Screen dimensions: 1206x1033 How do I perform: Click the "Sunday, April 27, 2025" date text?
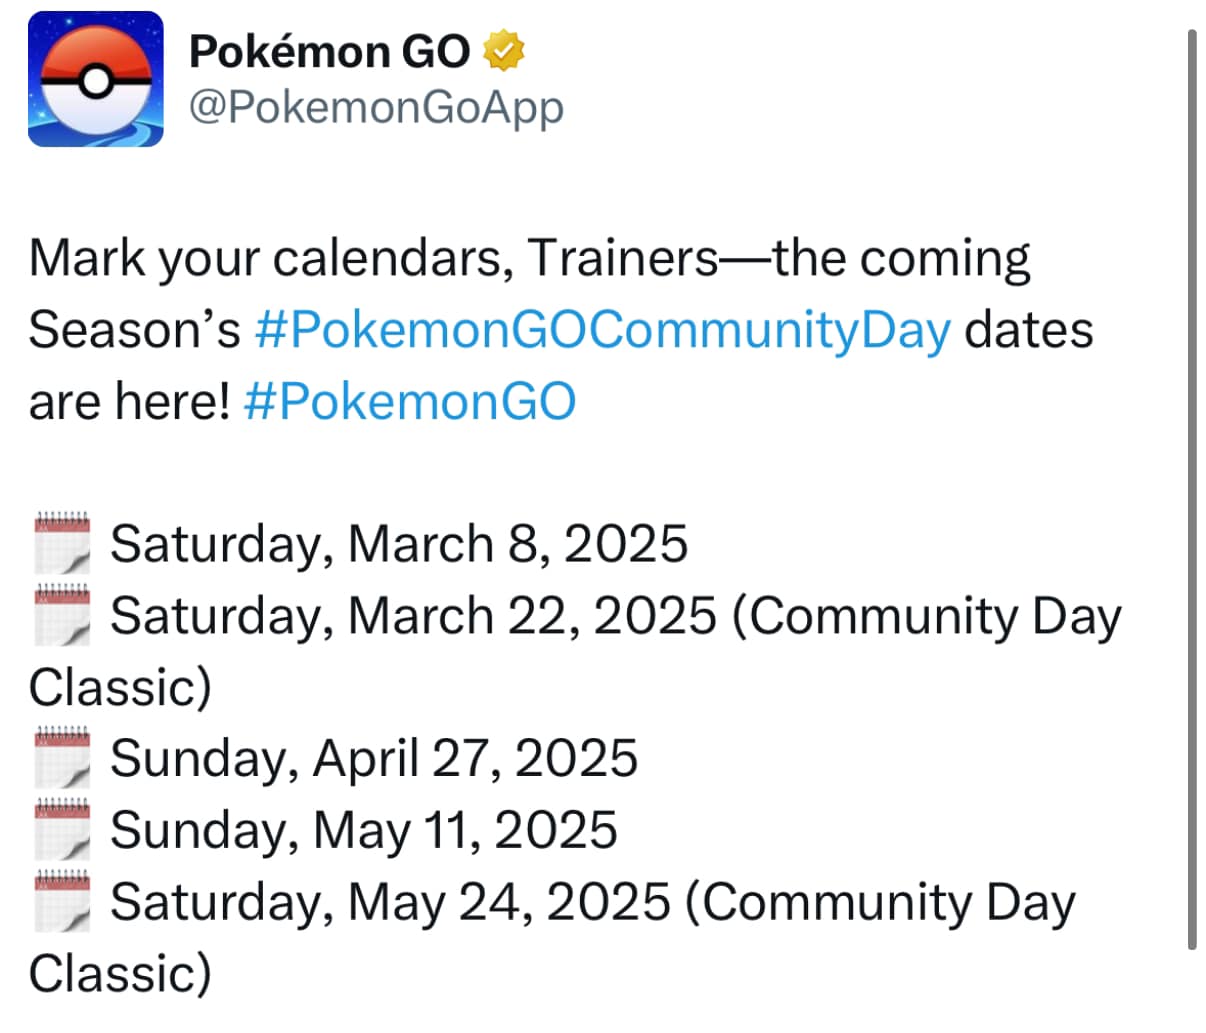(373, 759)
